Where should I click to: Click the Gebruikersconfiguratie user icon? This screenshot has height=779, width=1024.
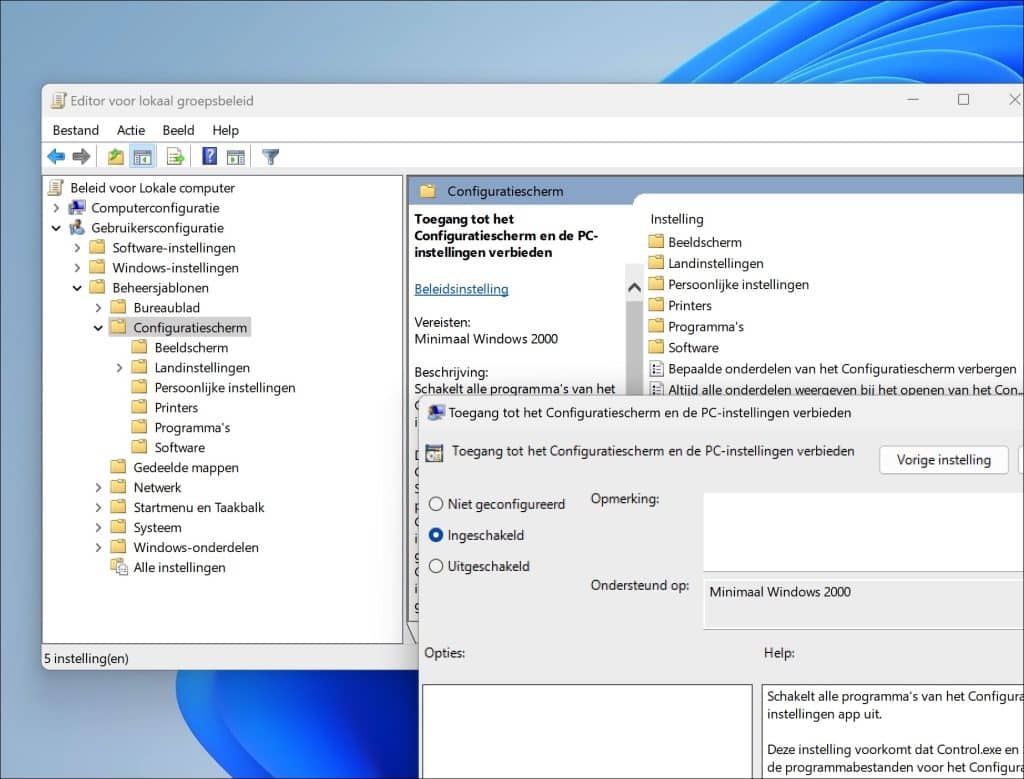[x=77, y=228]
